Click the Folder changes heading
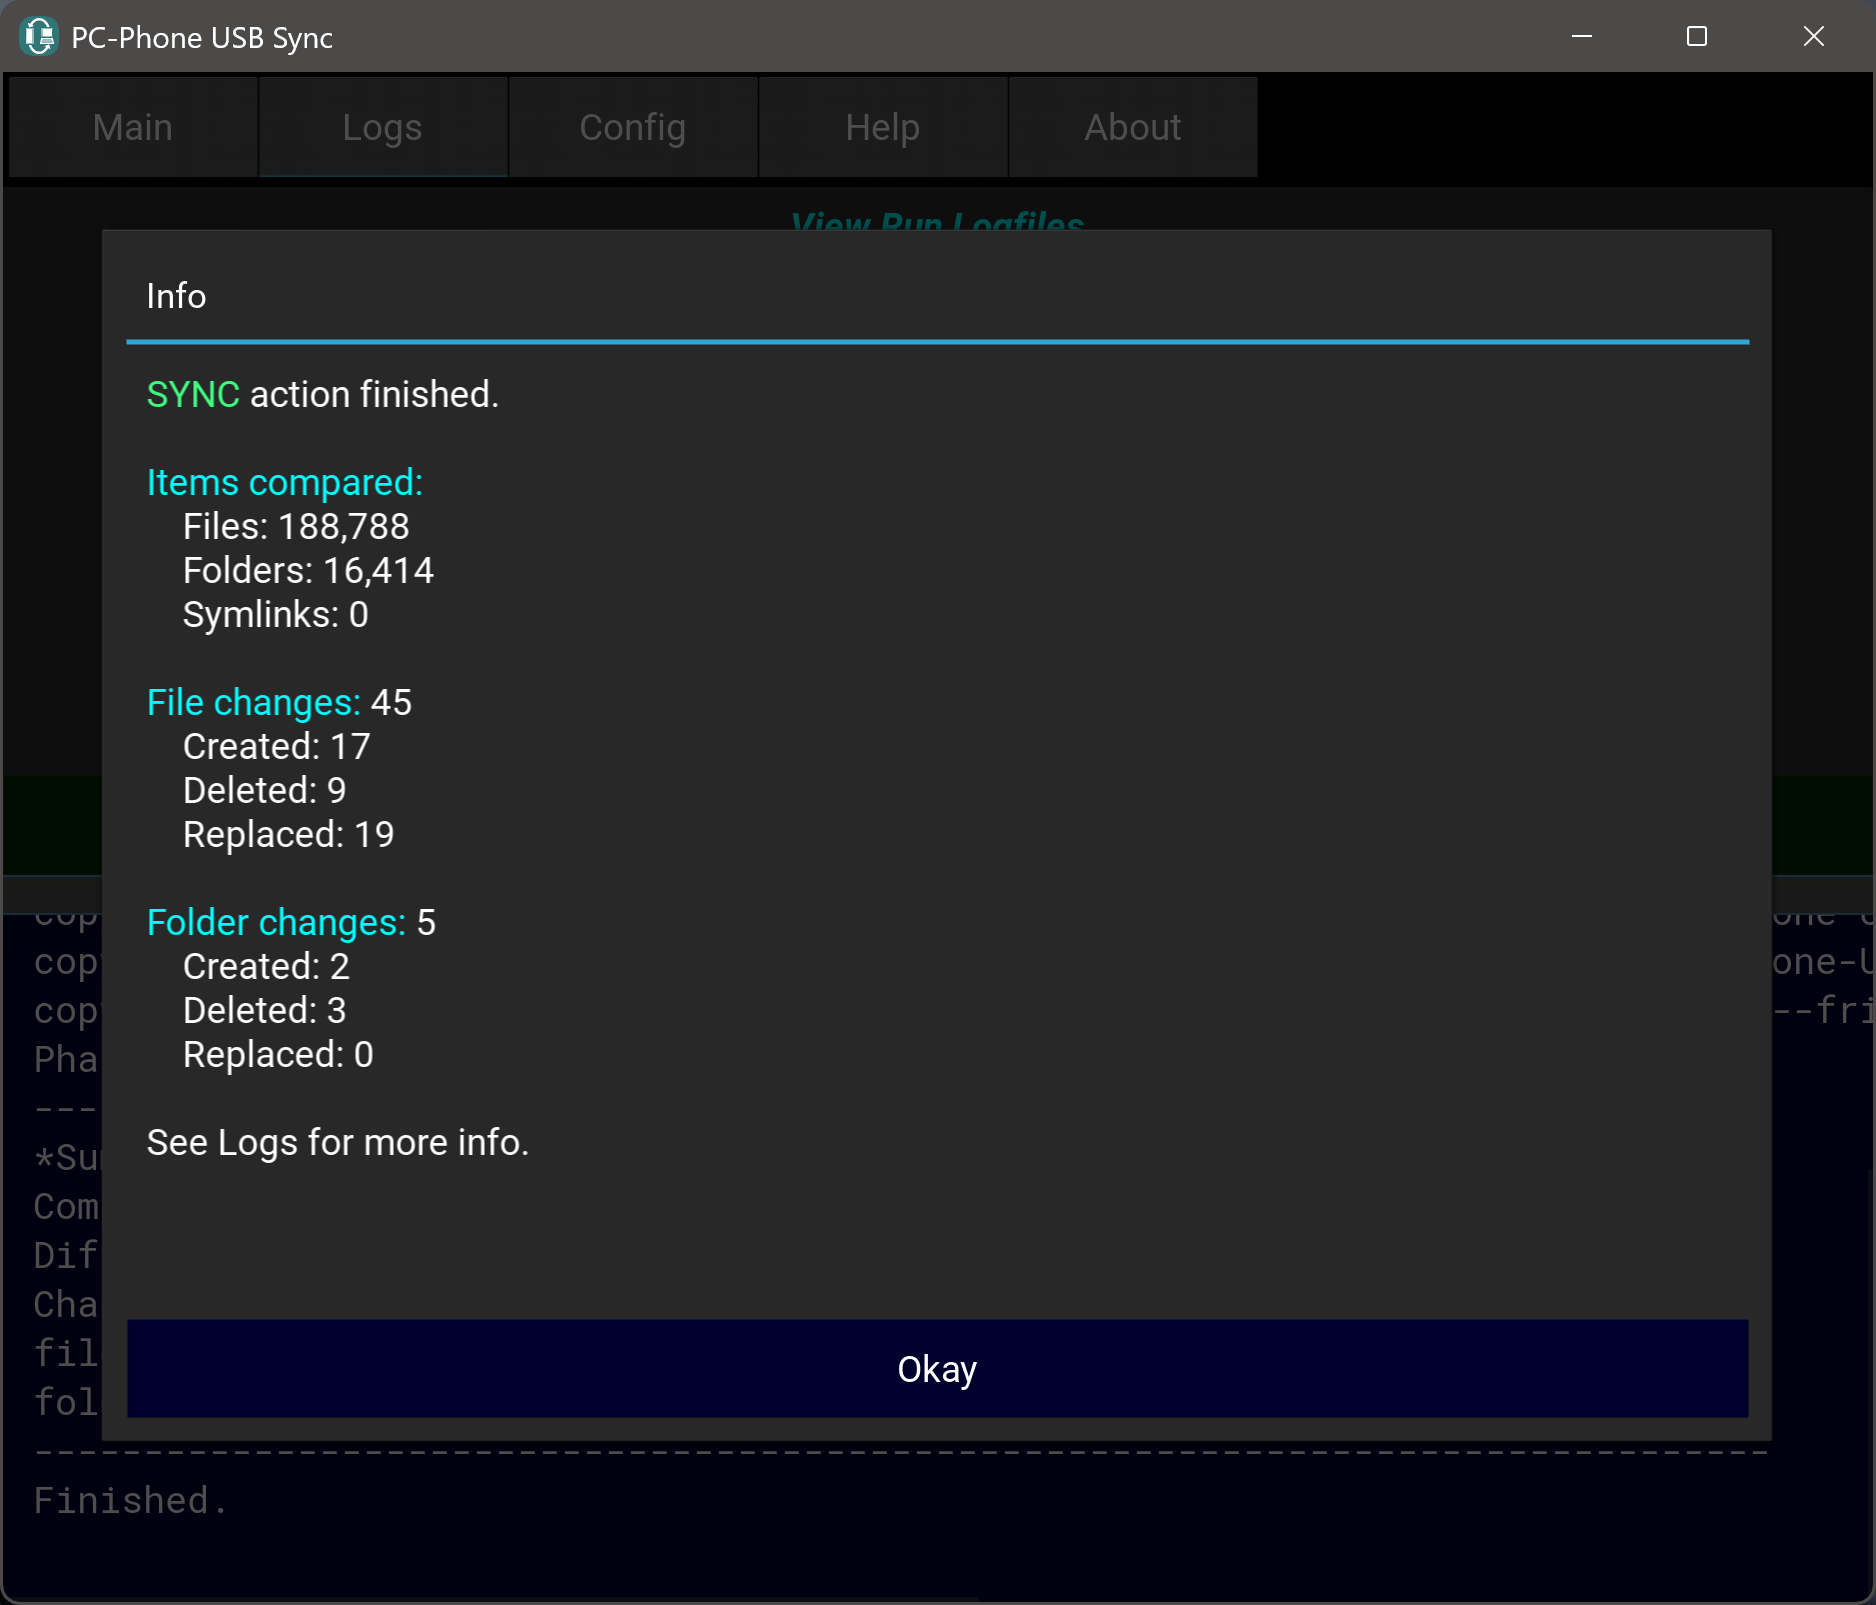This screenshot has width=1876, height=1605. [x=276, y=923]
